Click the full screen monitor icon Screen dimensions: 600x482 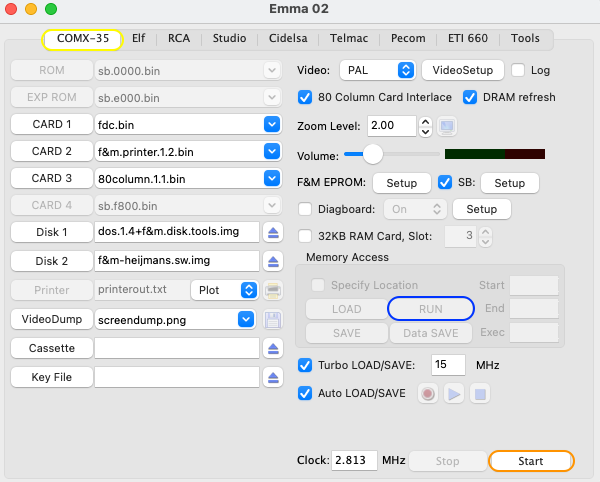[x=447, y=126]
